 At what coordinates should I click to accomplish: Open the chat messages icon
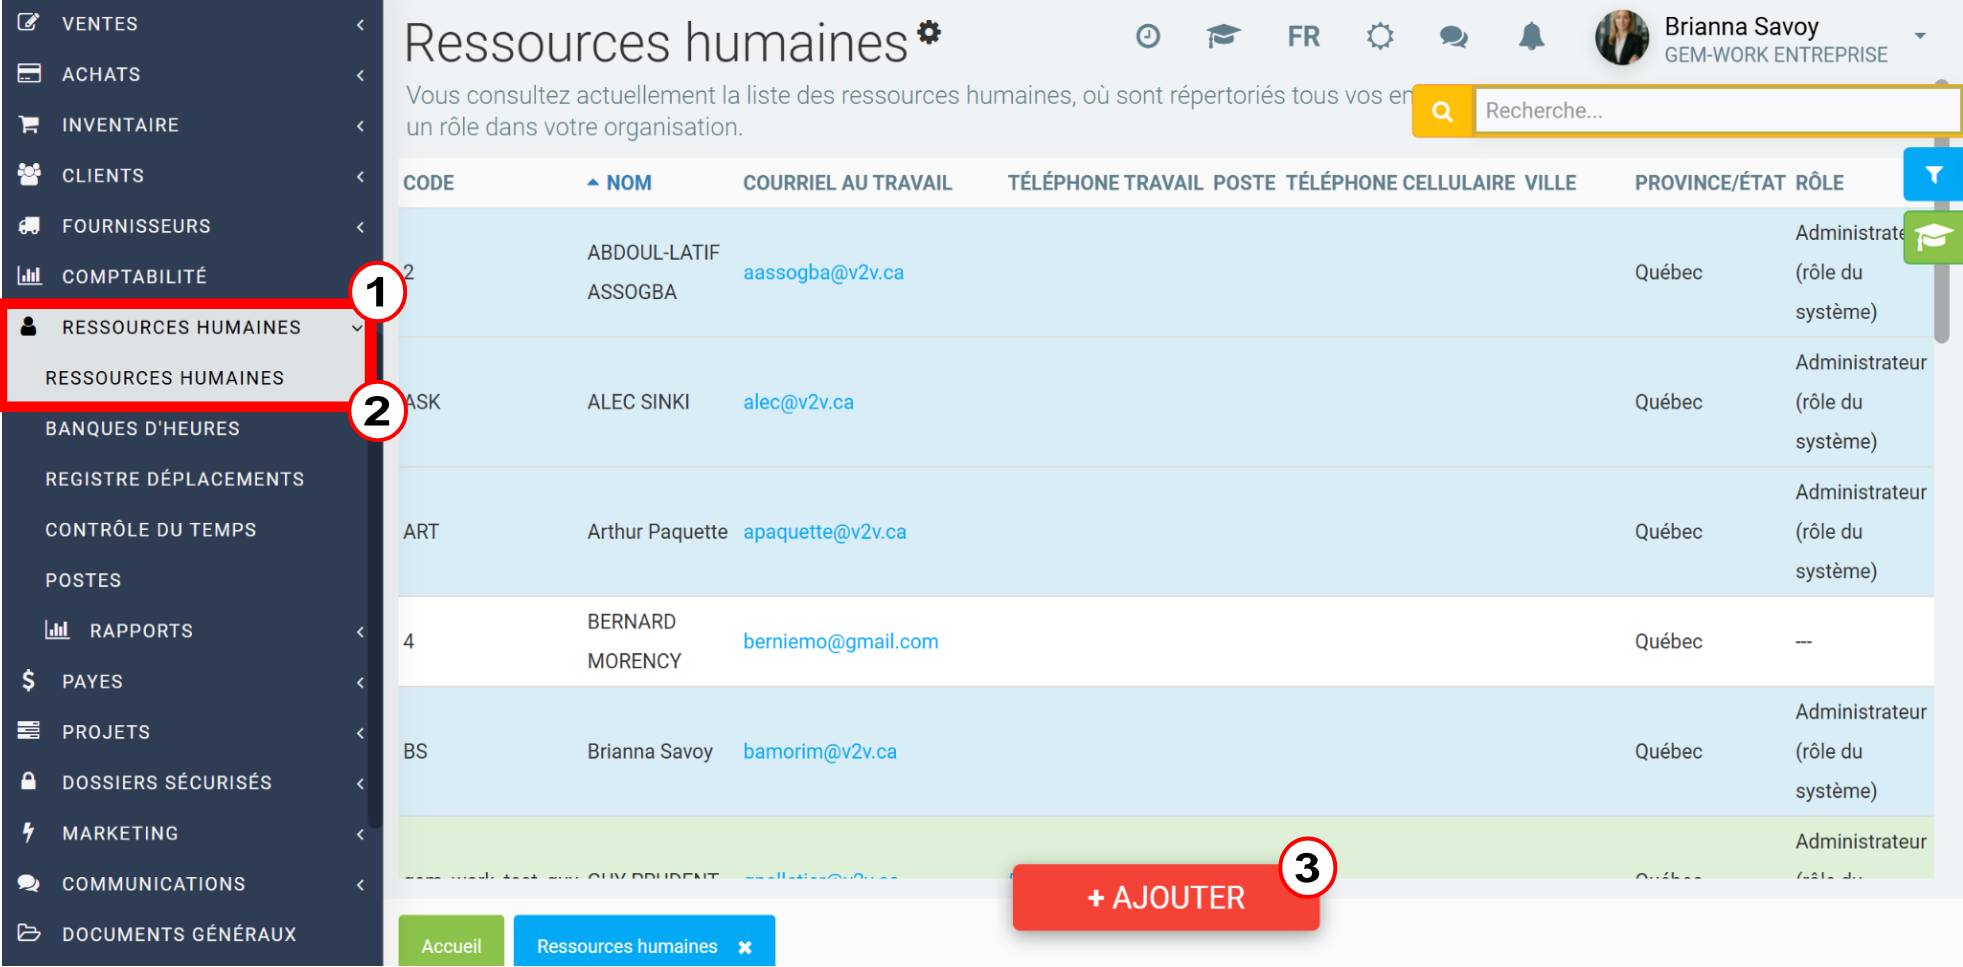pos(1453,37)
